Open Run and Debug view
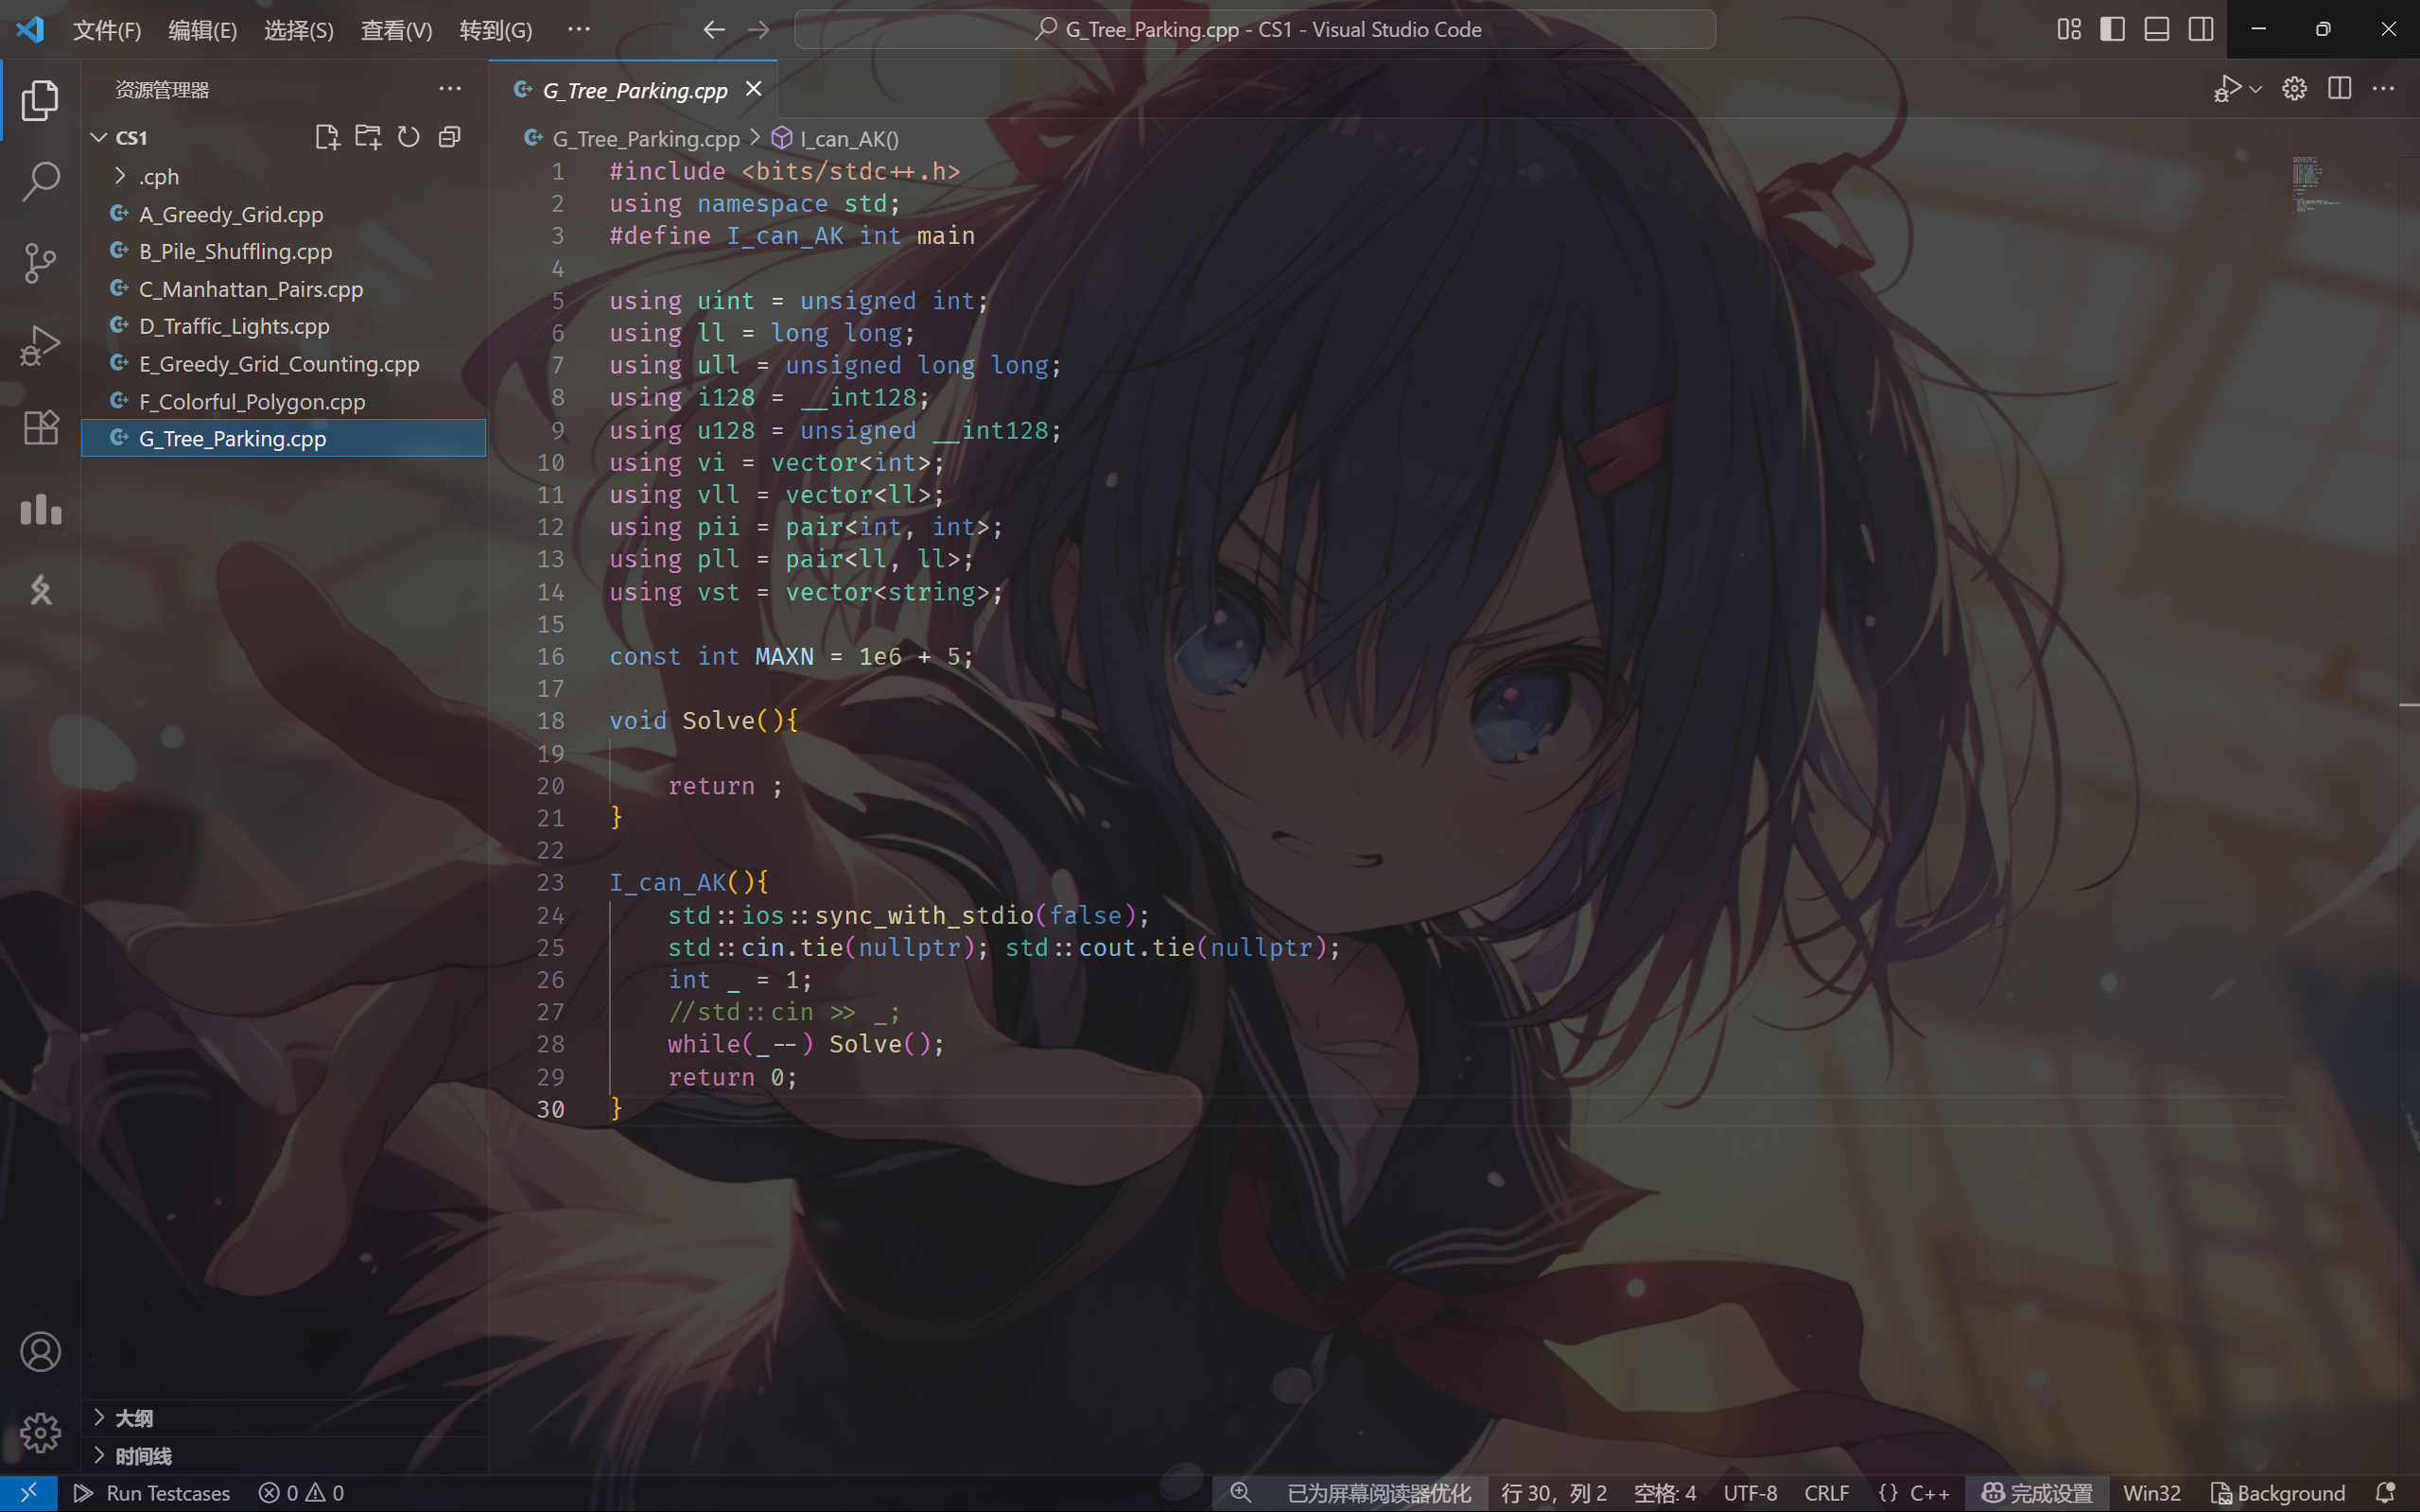 [40, 345]
